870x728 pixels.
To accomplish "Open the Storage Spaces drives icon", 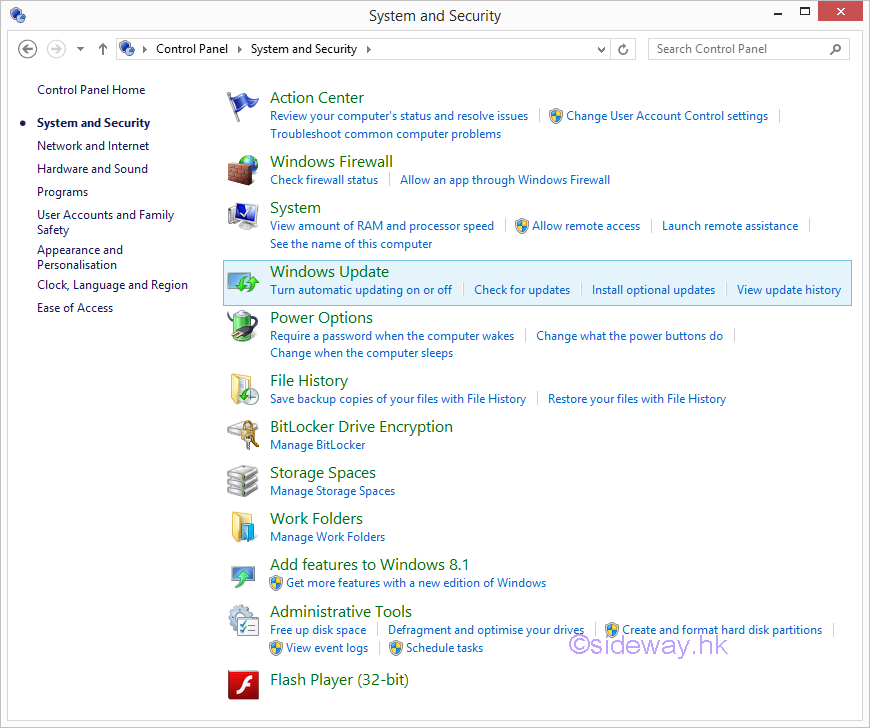I will [242, 481].
